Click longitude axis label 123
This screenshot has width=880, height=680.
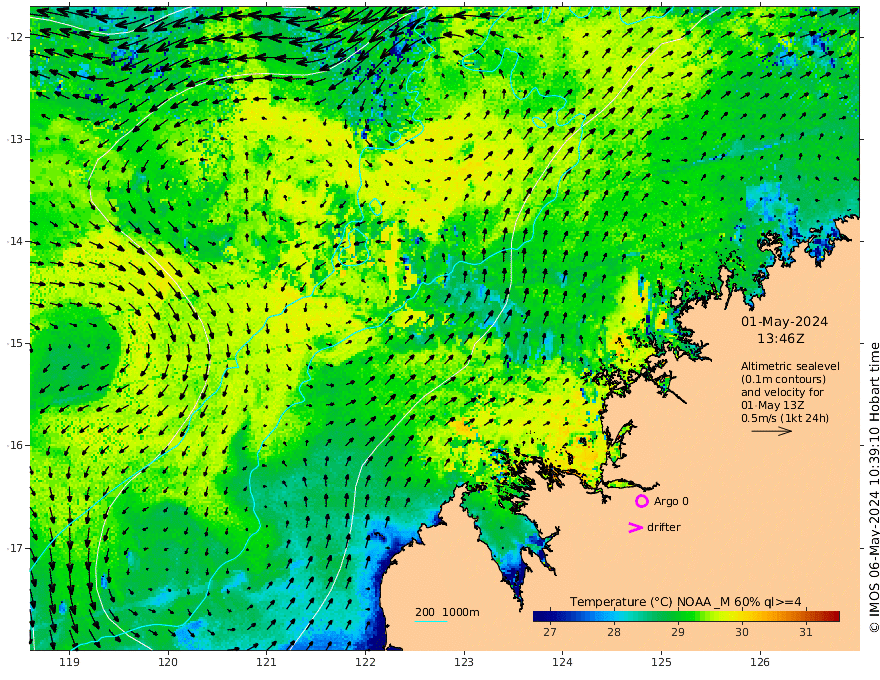coord(464,662)
